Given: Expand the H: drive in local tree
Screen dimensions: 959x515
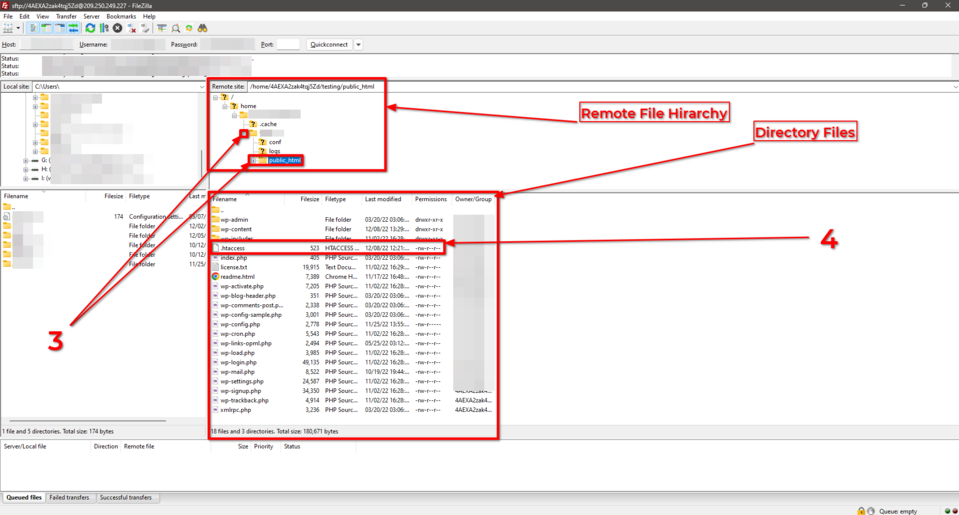Looking at the screenshot, I should [x=26, y=169].
